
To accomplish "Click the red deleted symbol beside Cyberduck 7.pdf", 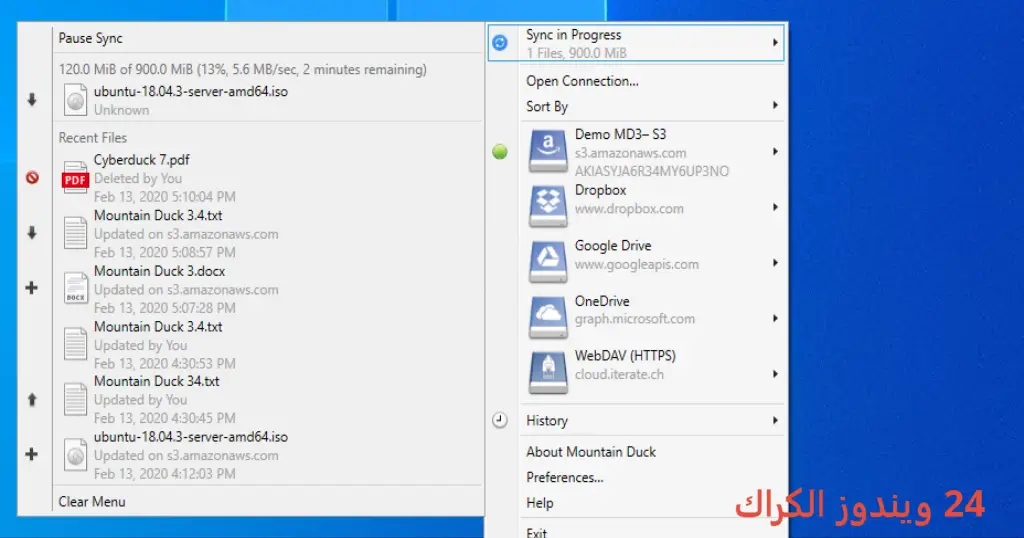I will 32,178.
